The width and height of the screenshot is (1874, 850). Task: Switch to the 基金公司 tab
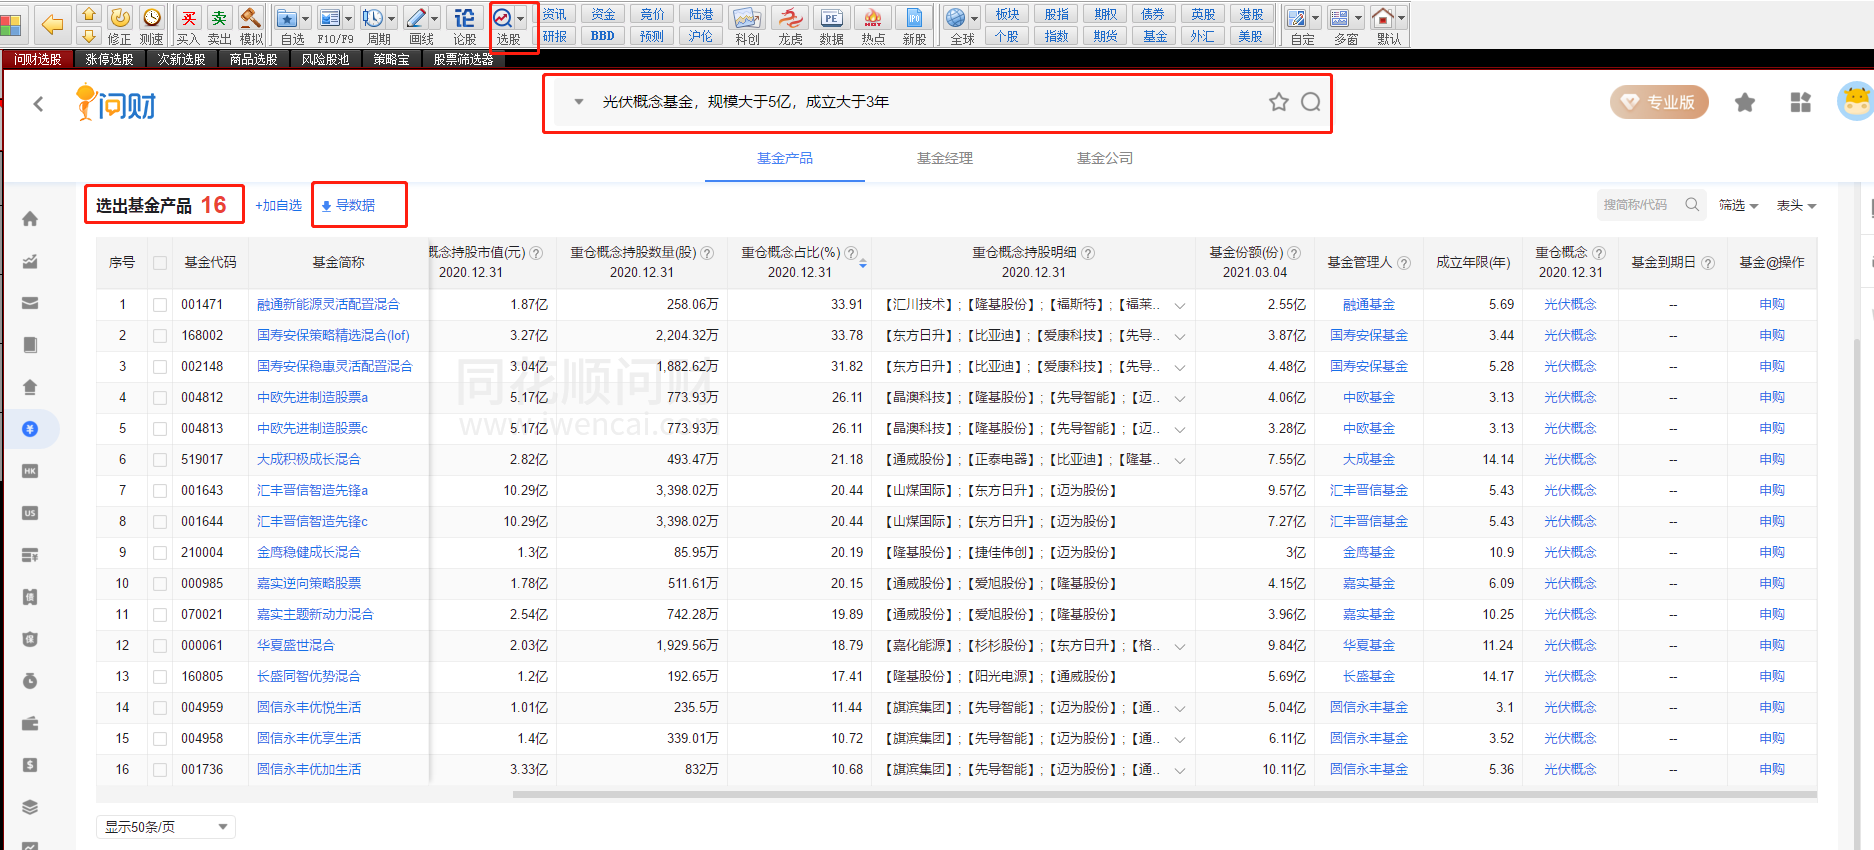[x=1105, y=158]
